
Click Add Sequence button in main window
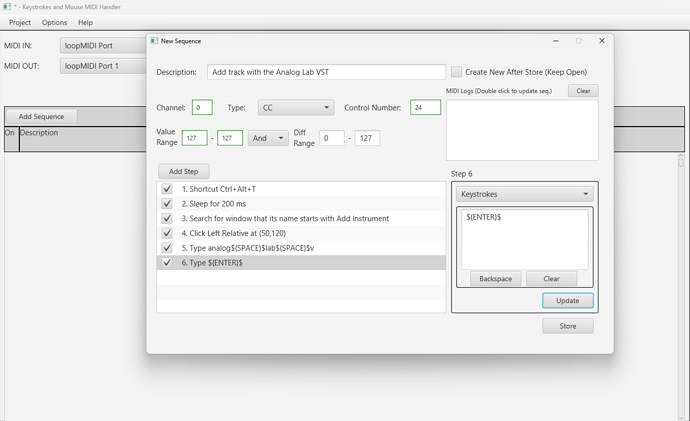[41, 117]
